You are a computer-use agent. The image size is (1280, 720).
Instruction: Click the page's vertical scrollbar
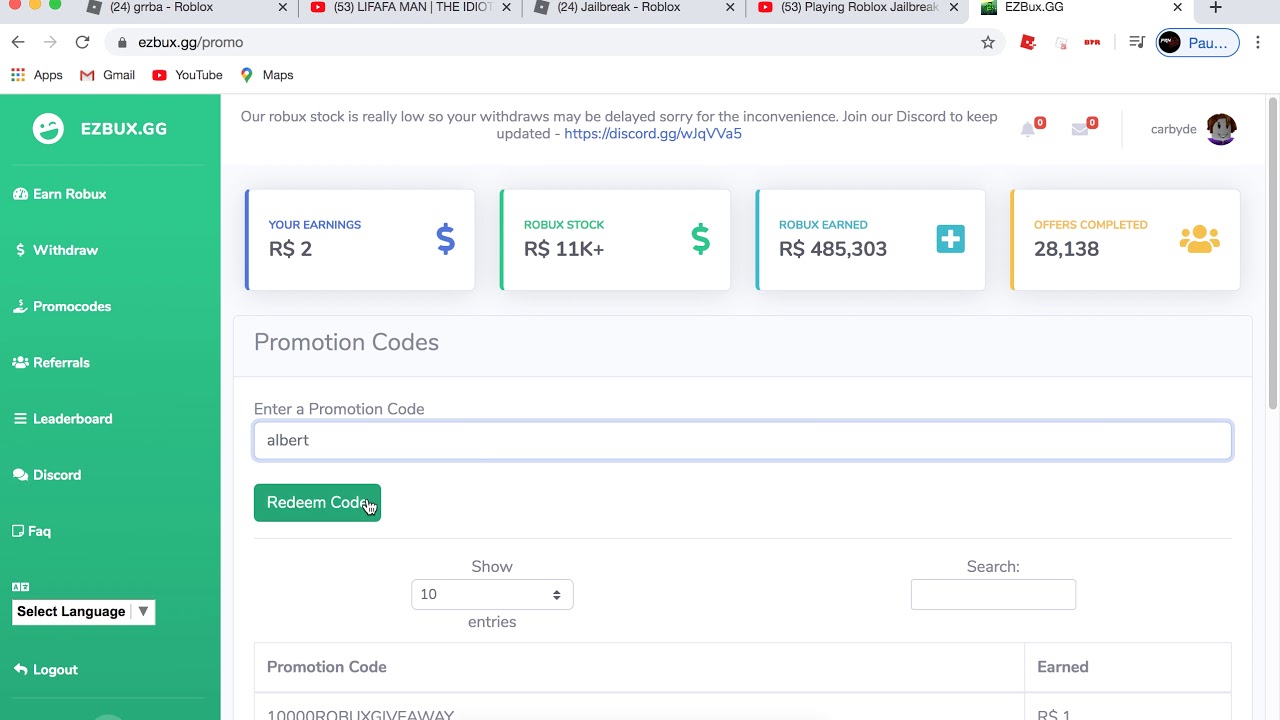click(x=1273, y=250)
